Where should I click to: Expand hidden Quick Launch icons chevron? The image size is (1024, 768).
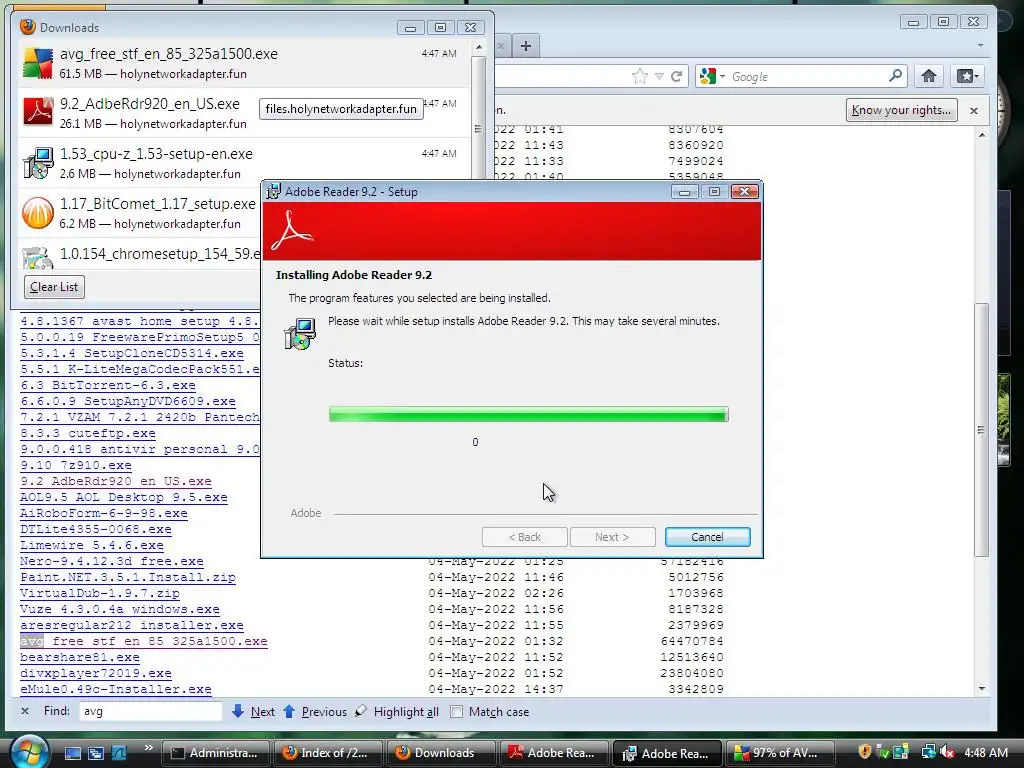148,748
